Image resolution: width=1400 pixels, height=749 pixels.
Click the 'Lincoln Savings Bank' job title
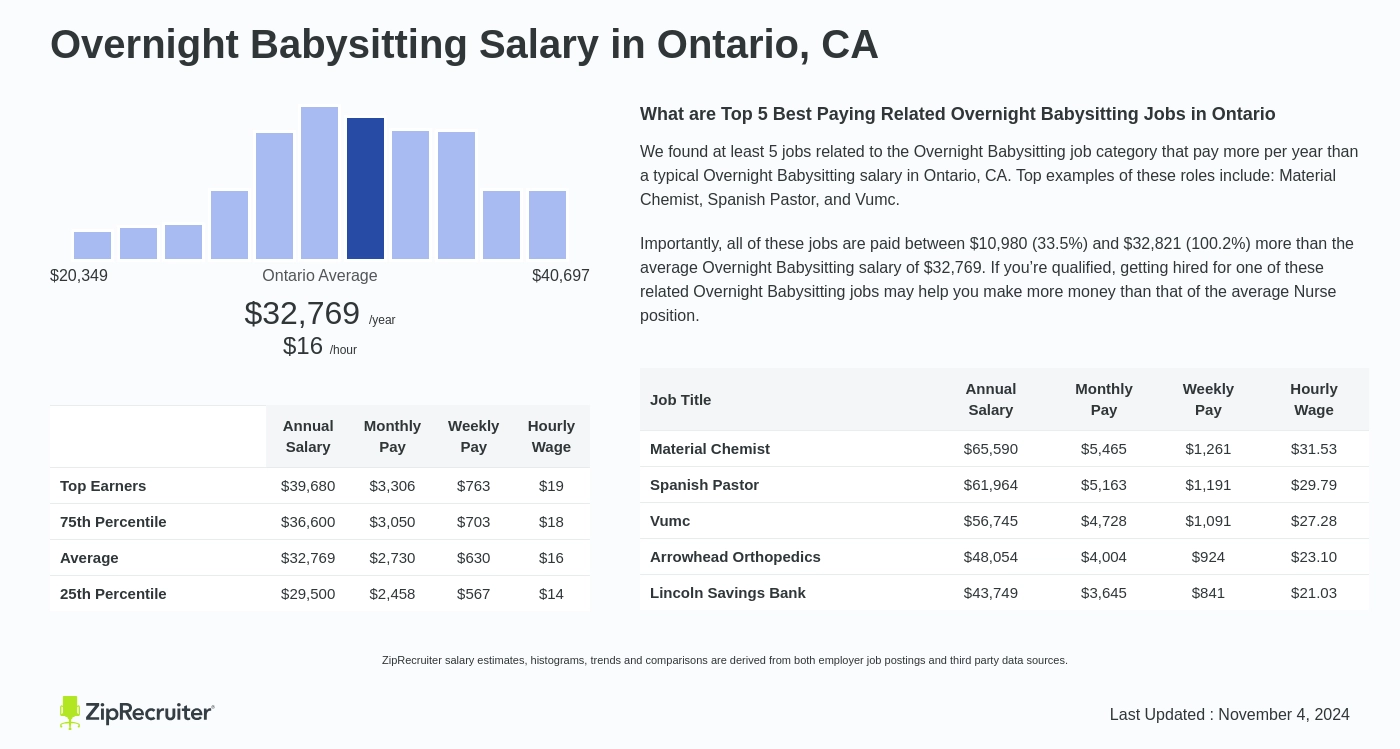[728, 592]
